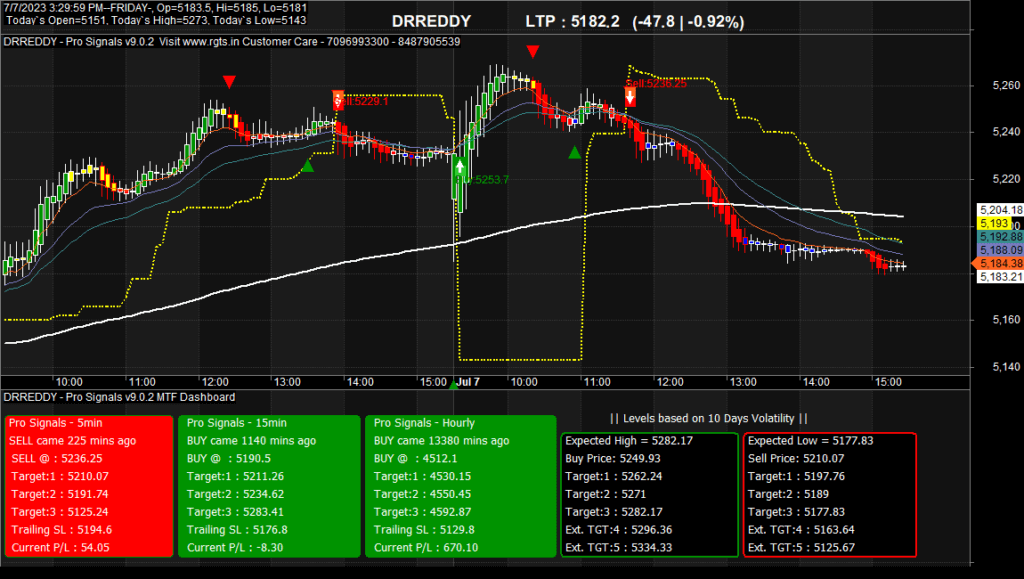Image resolution: width=1024 pixels, height=579 pixels.
Task: Click 'Target:2 : 5271' in the Expected High box
Action: pyautogui.click(x=605, y=494)
